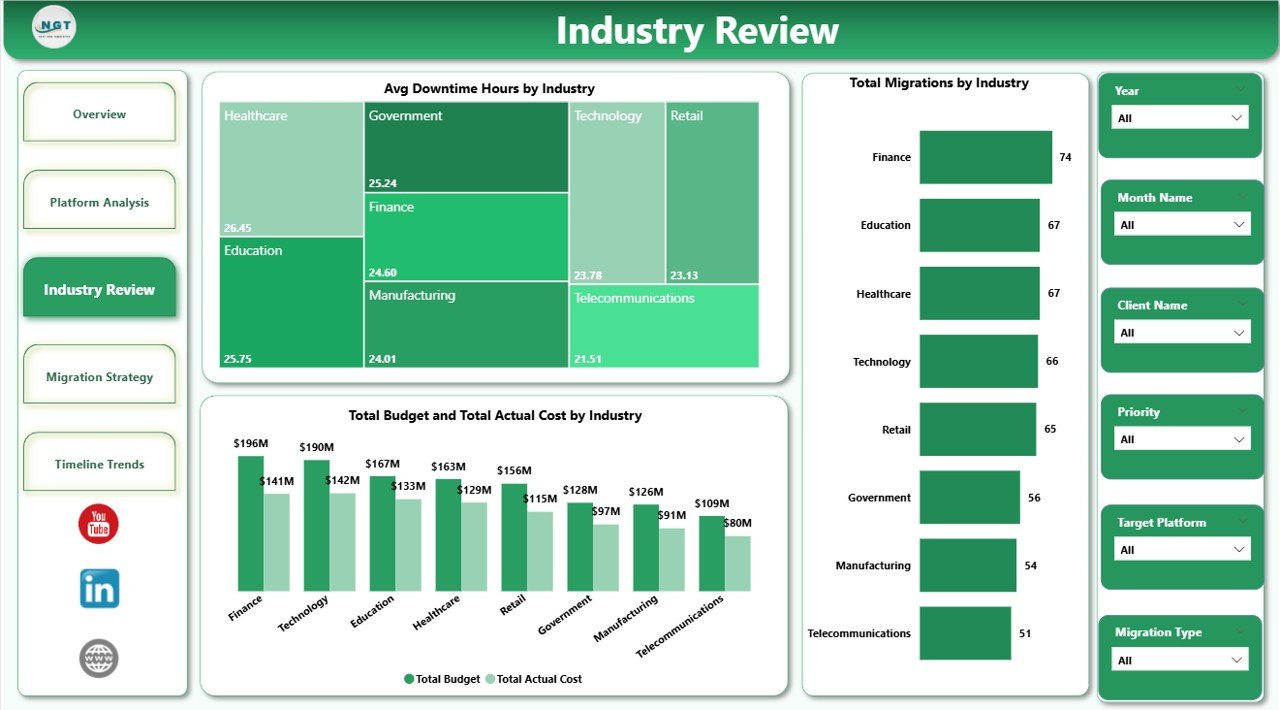Click the Finance bar in Total Migrations chart
This screenshot has height=710, width=1280.
(985, 157)
